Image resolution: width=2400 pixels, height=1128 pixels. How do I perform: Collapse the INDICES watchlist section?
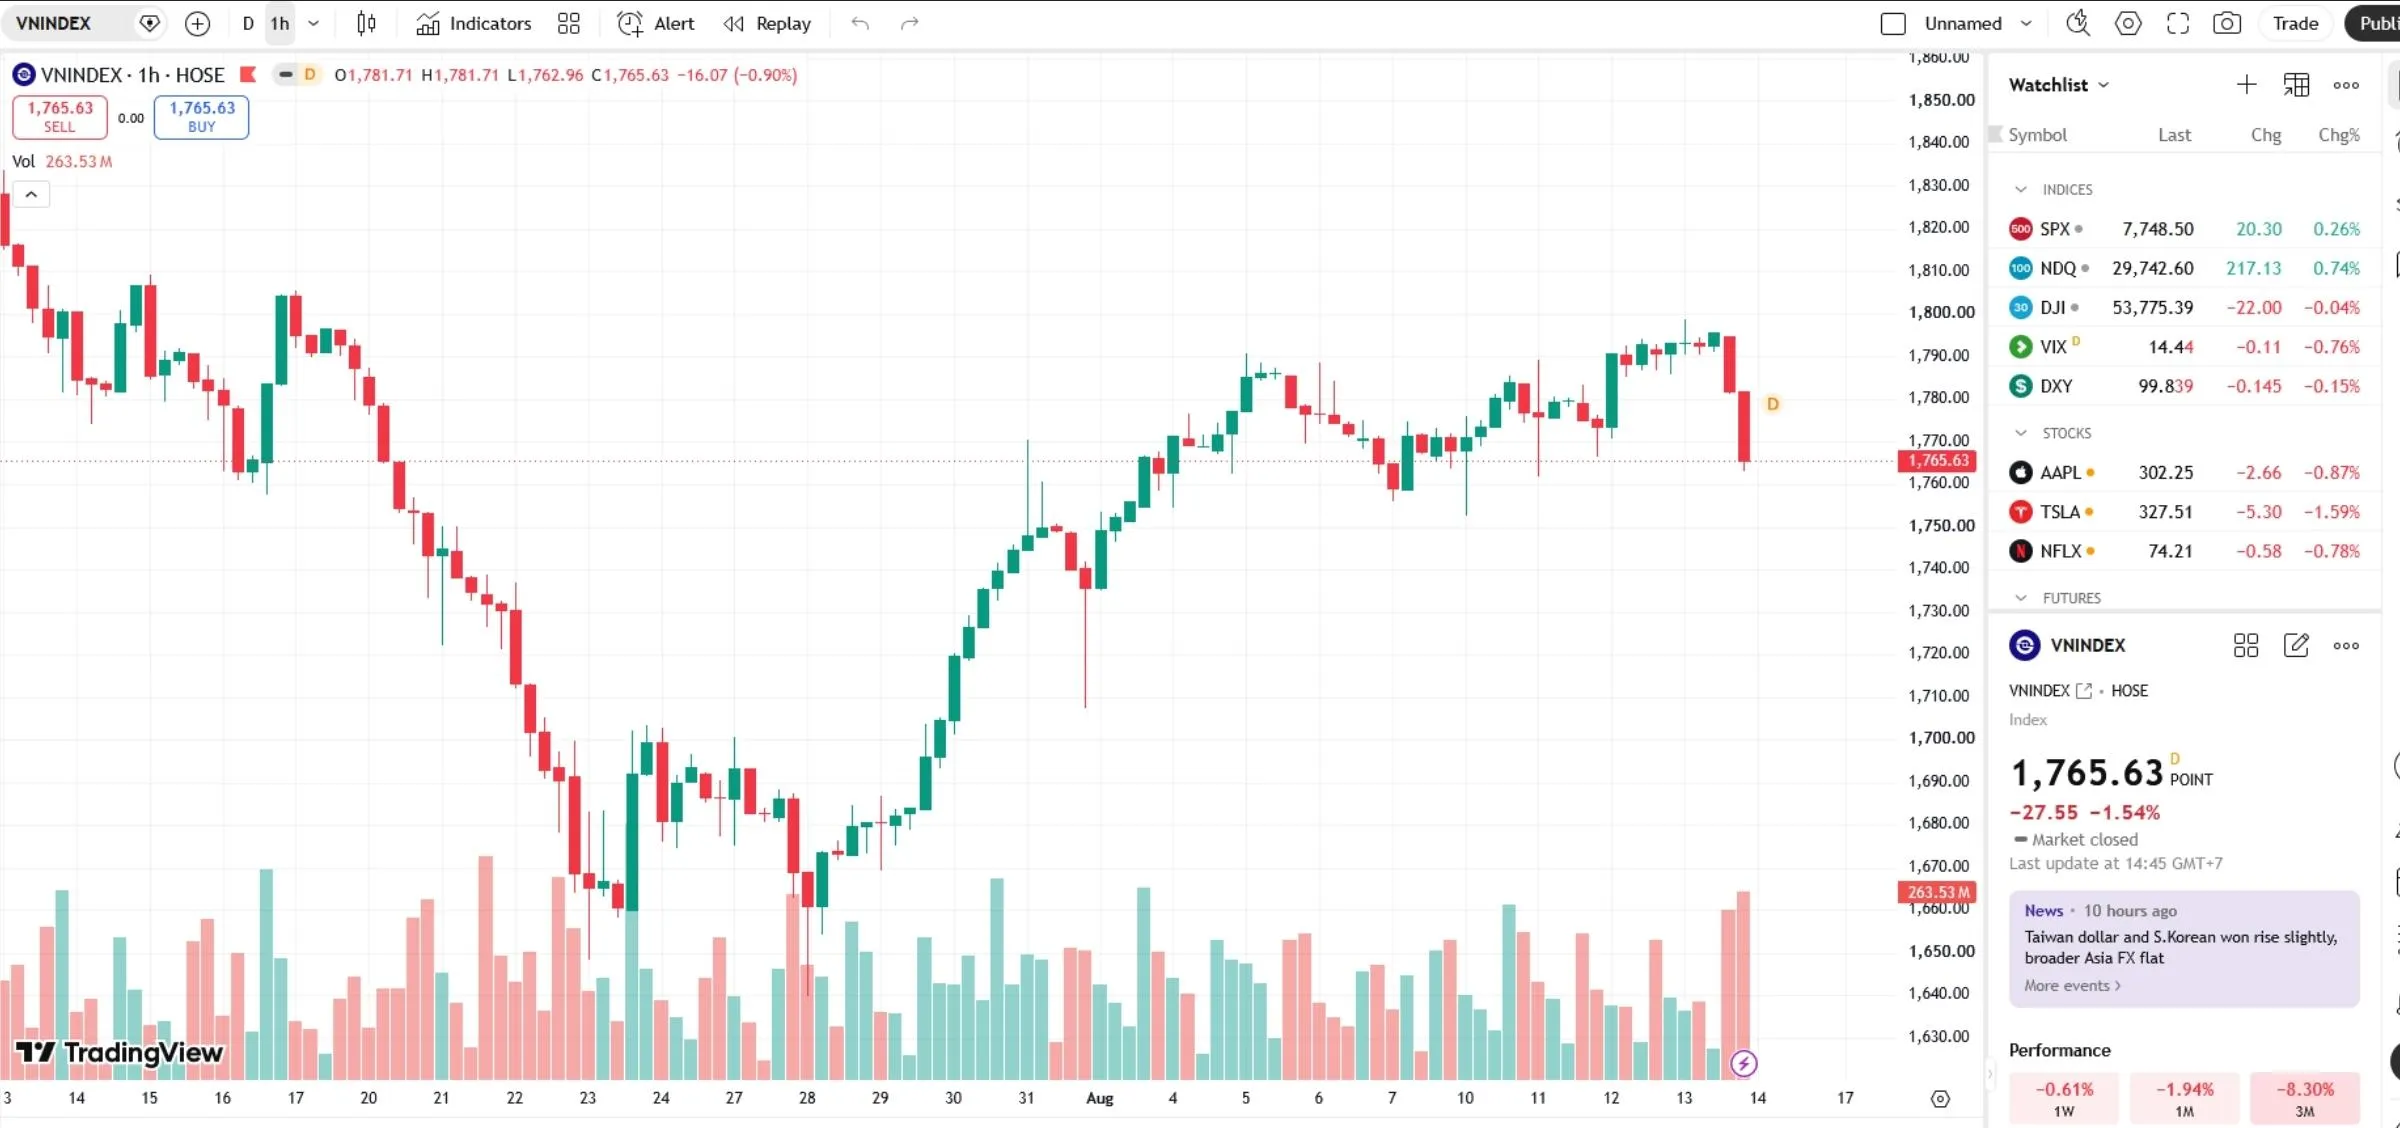2020,189
